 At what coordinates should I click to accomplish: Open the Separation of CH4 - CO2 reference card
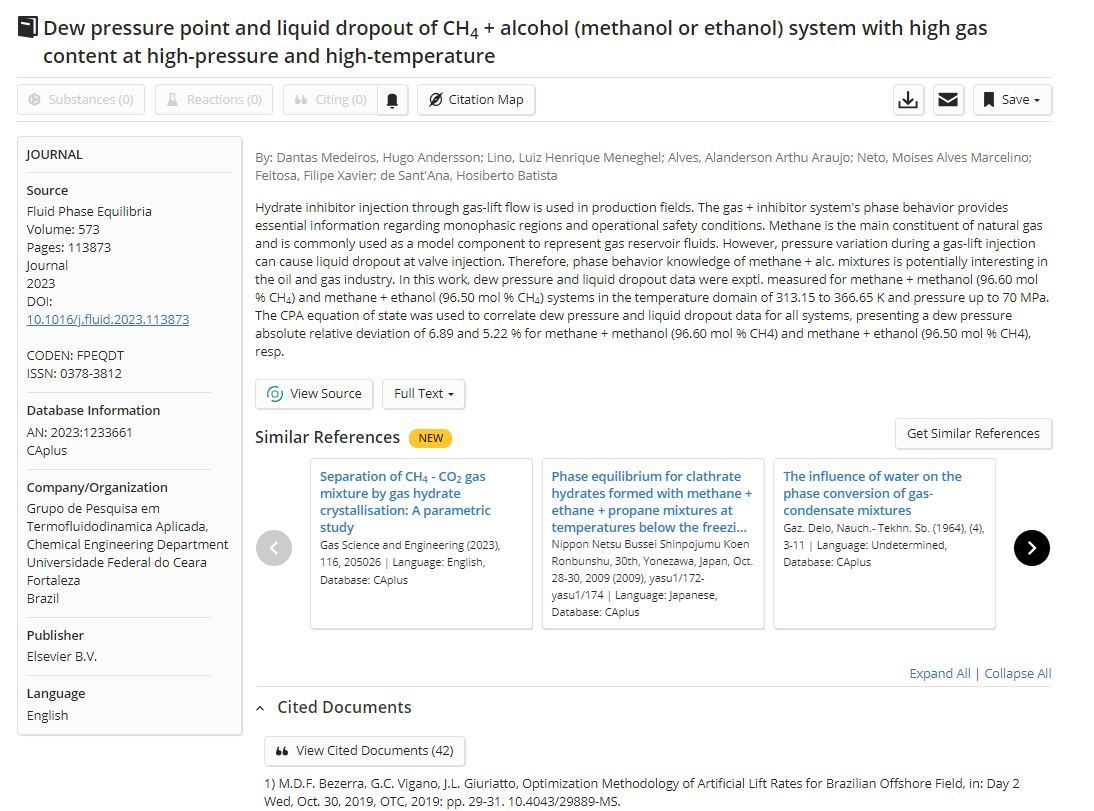click(421, 544)
